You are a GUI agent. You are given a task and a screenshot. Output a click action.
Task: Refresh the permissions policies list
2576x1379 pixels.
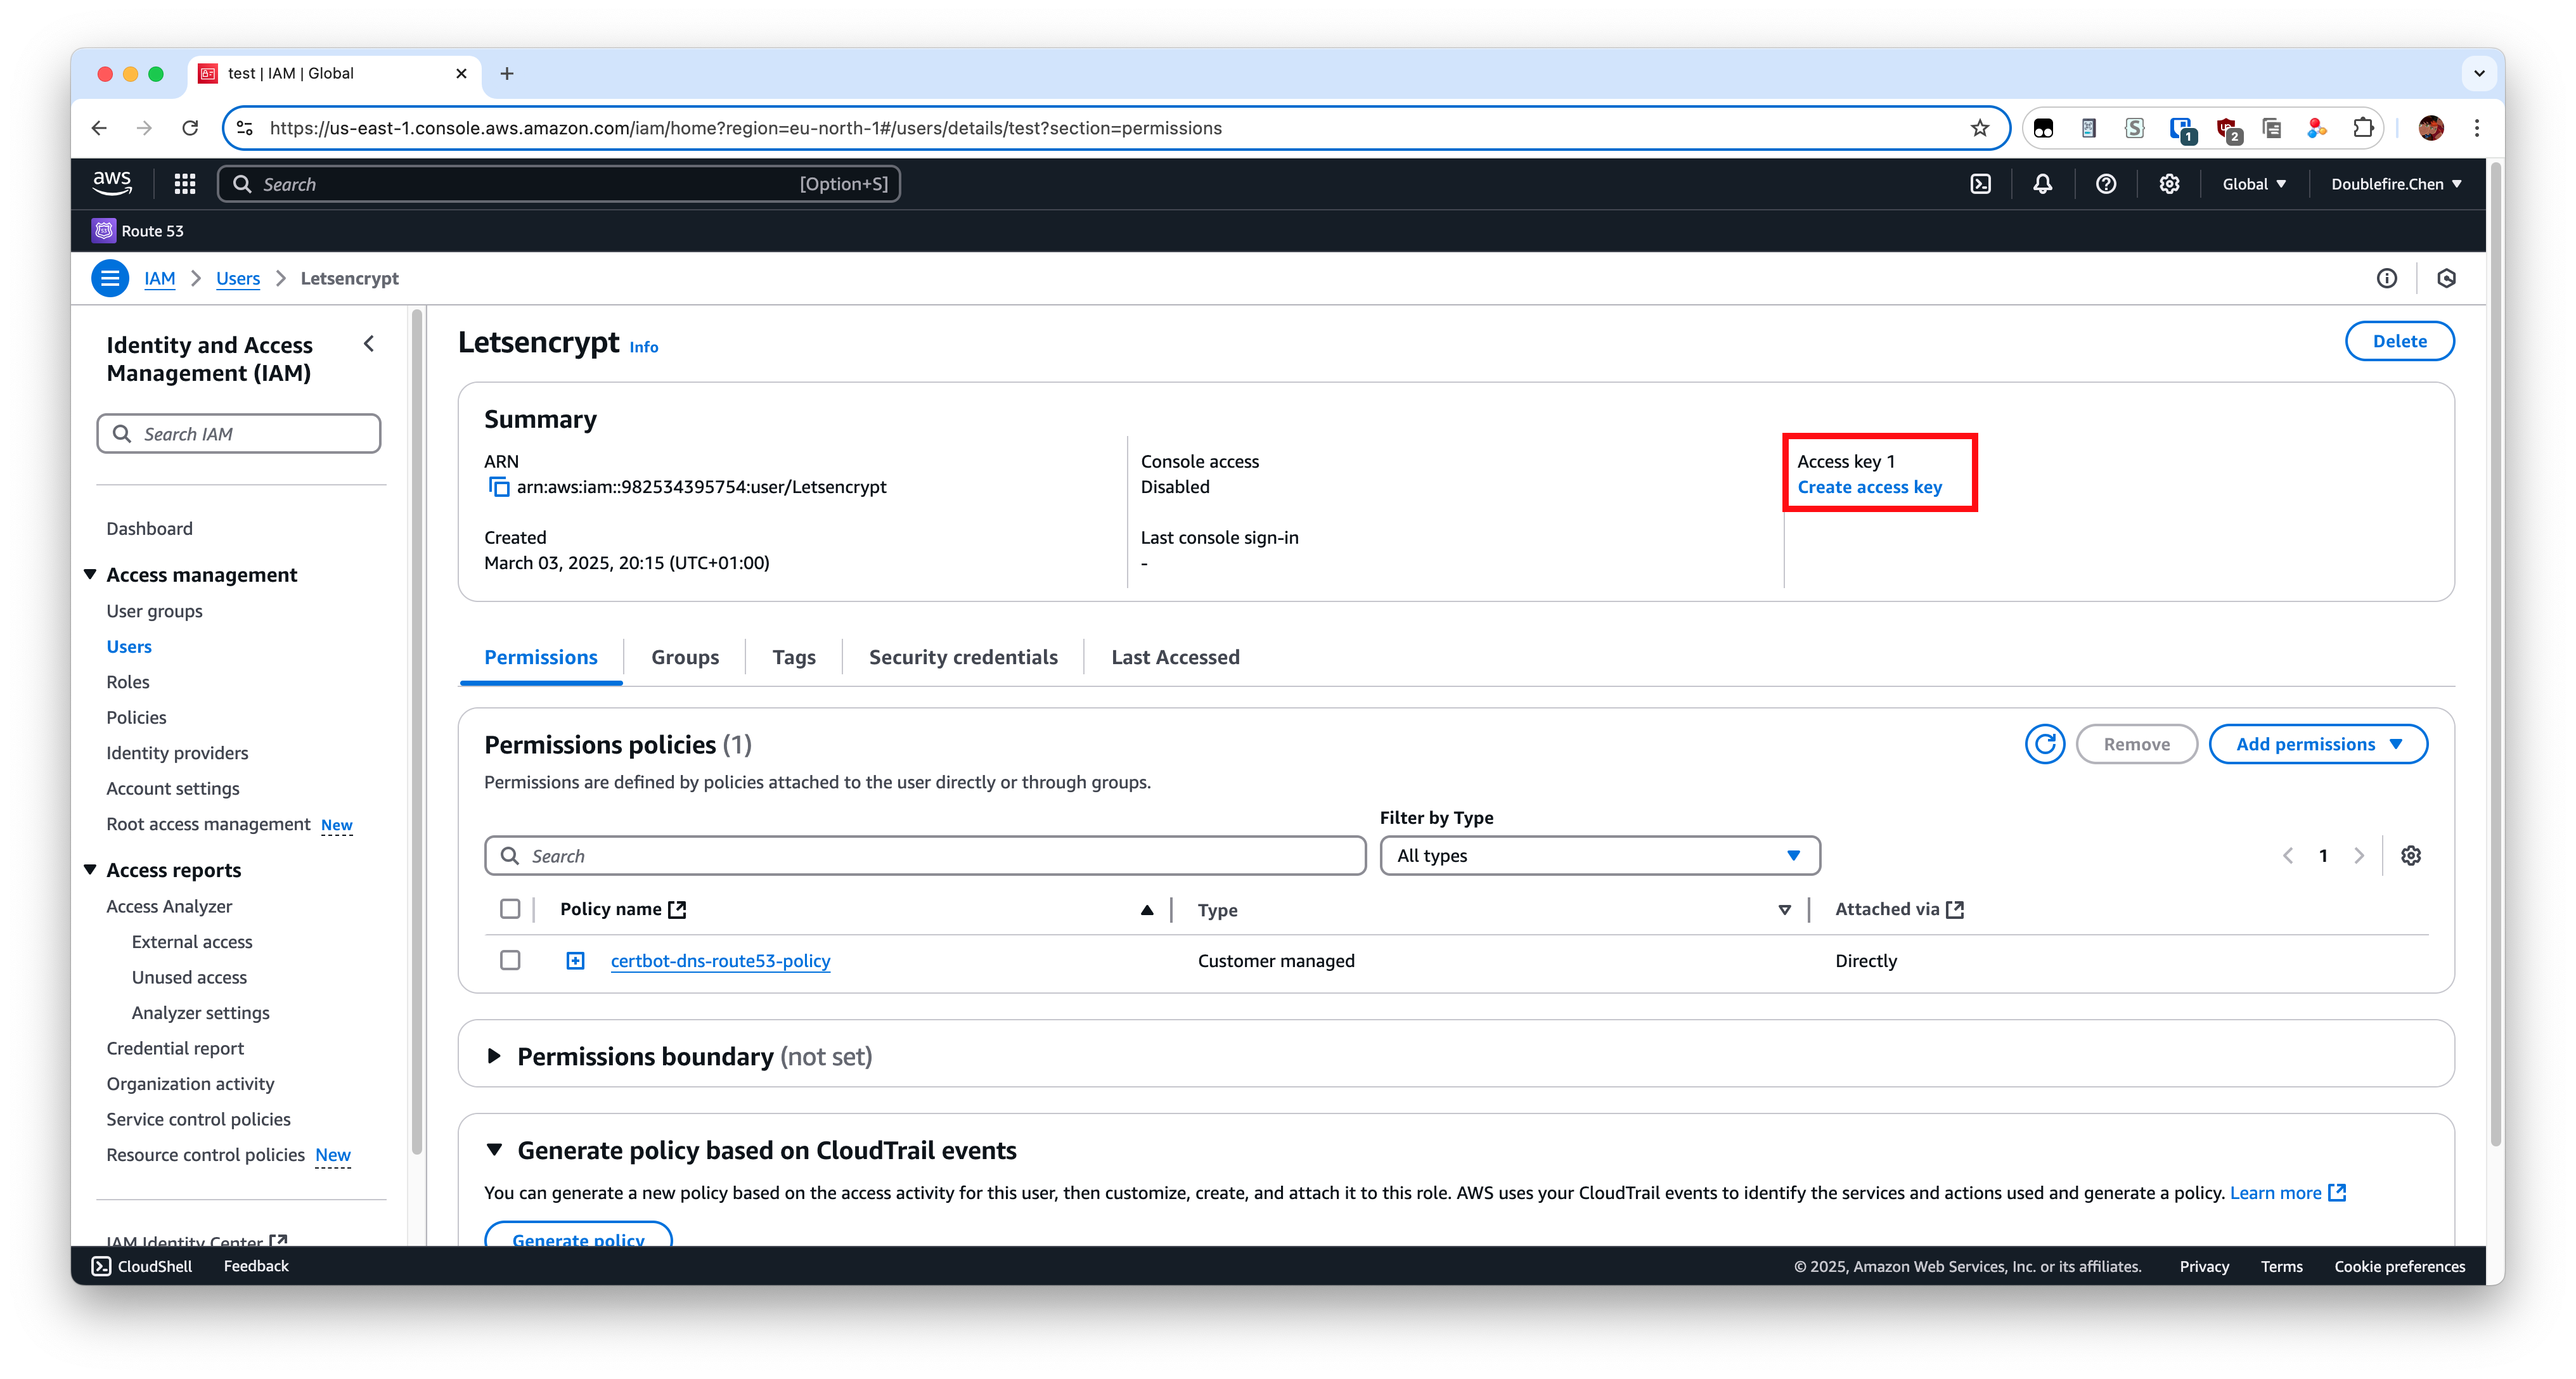pyautogui.click(x=2045, y=744)
